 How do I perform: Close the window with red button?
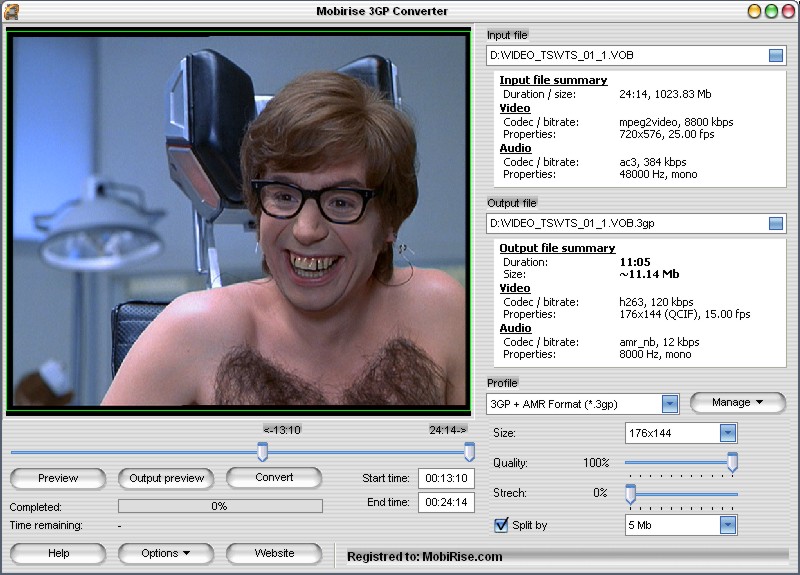(788, 11)
